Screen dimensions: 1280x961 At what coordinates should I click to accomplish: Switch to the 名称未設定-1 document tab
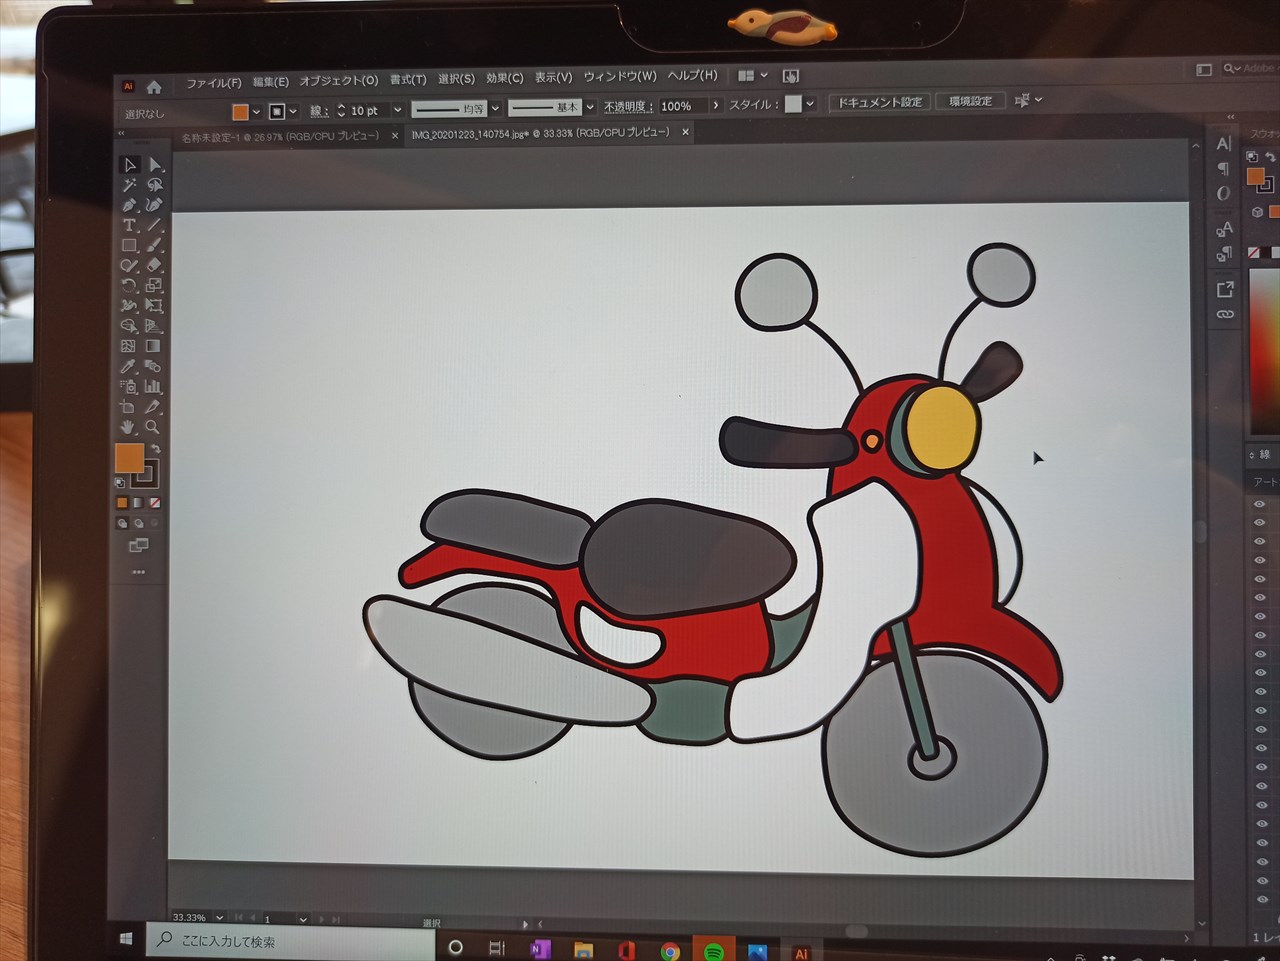[280, 136]
